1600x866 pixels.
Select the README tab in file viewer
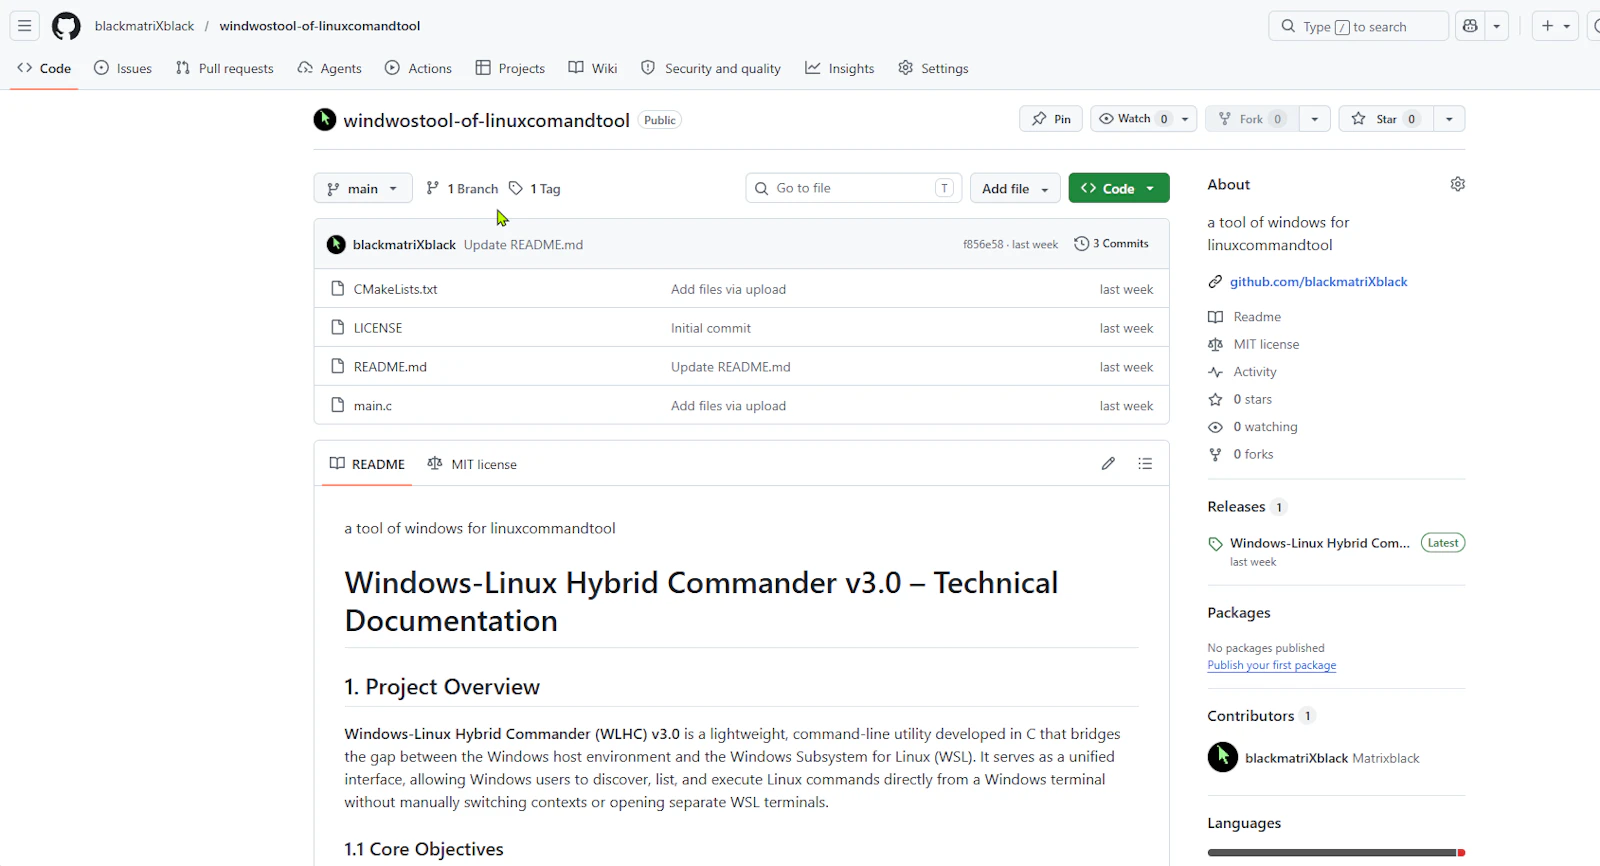pos(367,464)
